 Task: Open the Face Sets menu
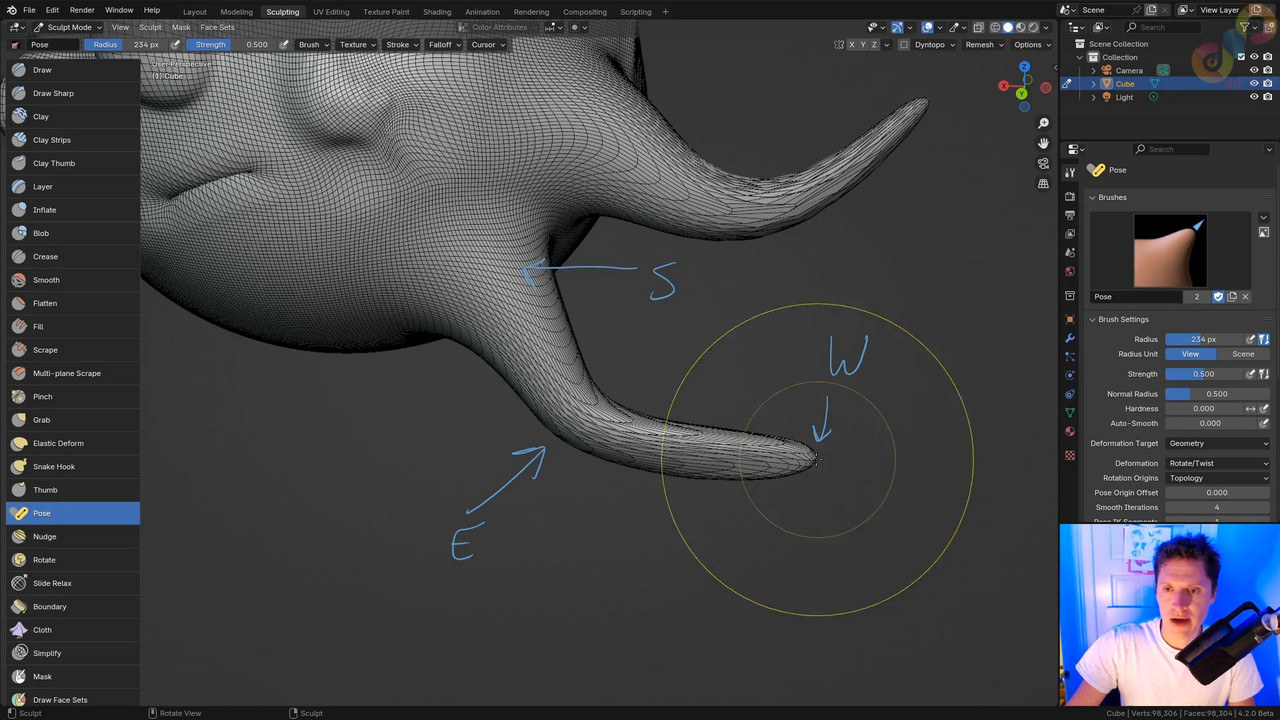(x=217, y=27)
